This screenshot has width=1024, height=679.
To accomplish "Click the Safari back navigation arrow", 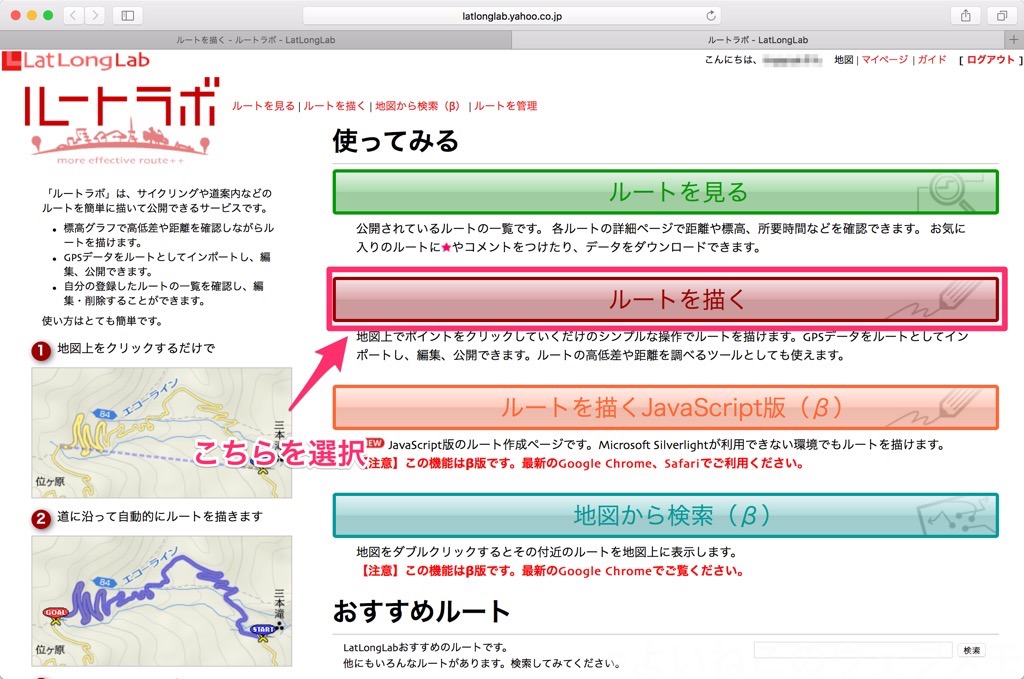I will point(74,16).
